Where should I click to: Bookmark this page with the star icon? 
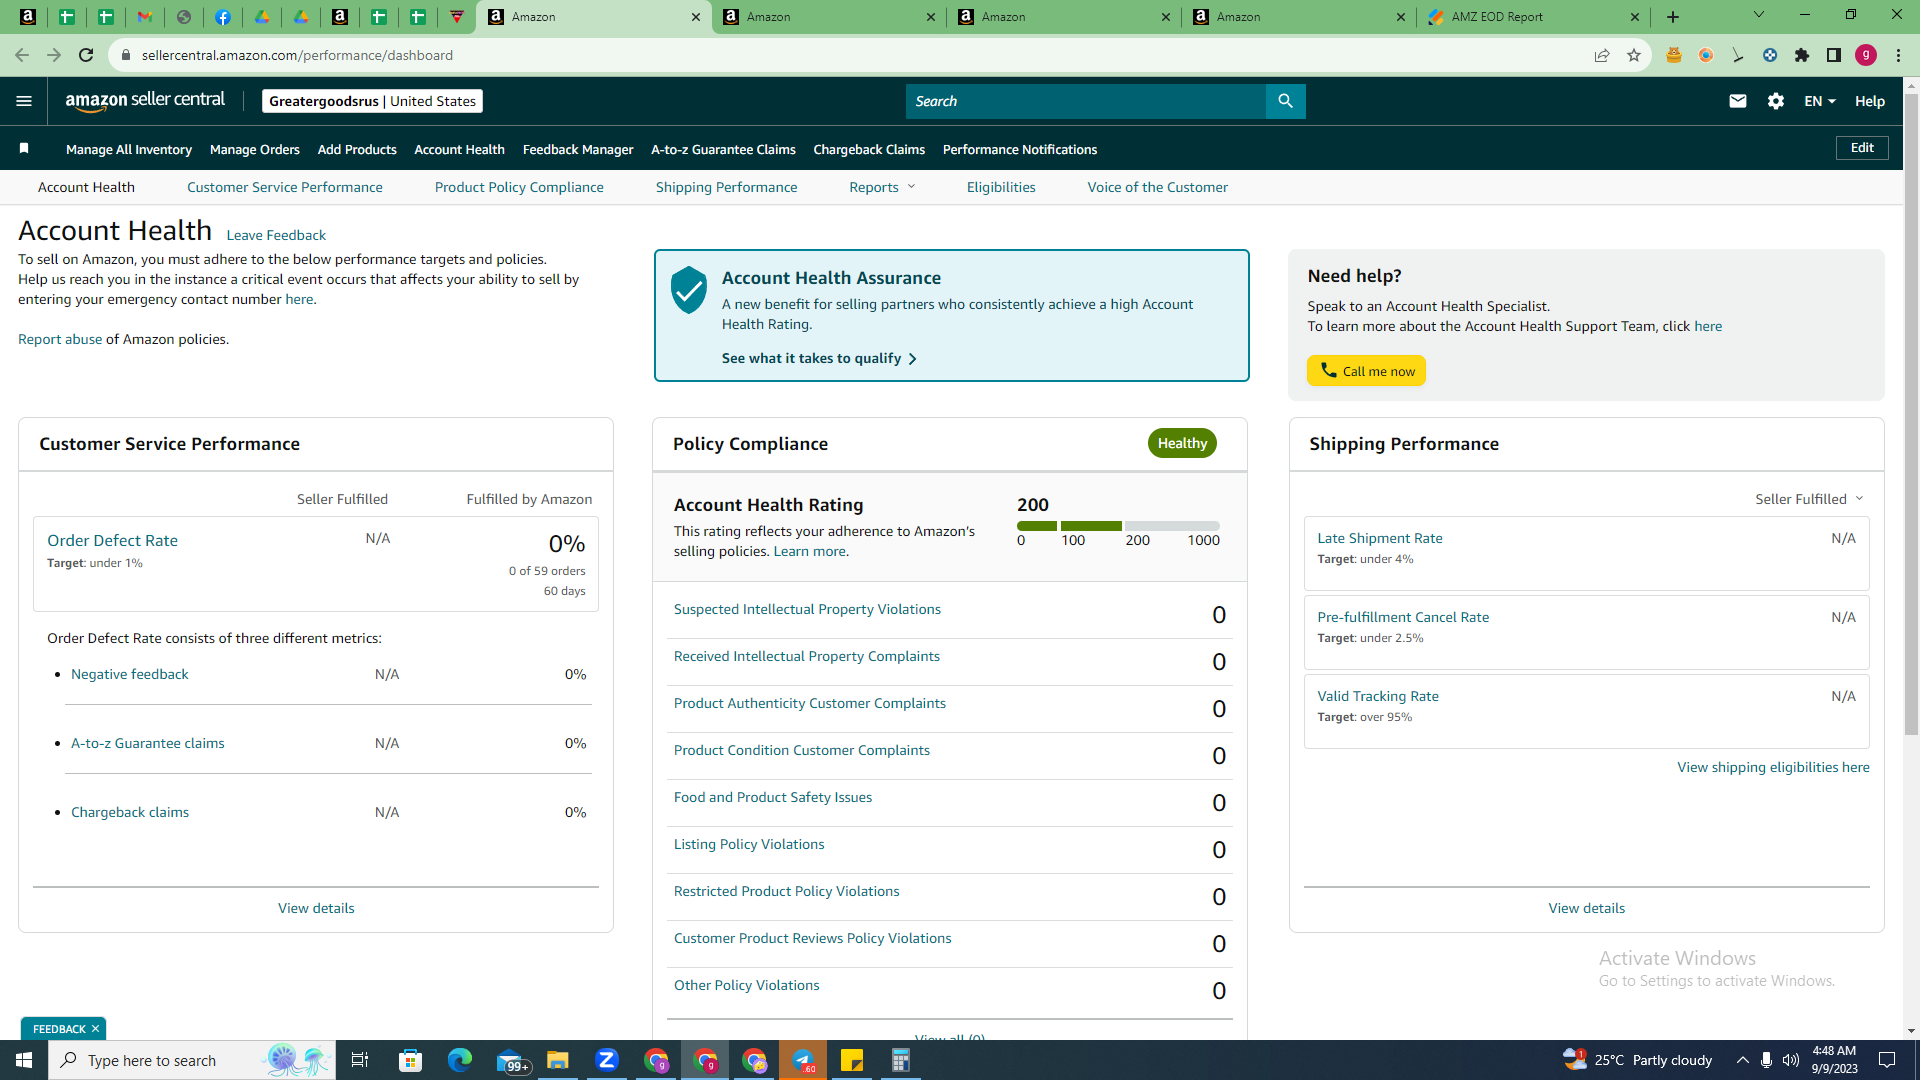point(1634,55)
